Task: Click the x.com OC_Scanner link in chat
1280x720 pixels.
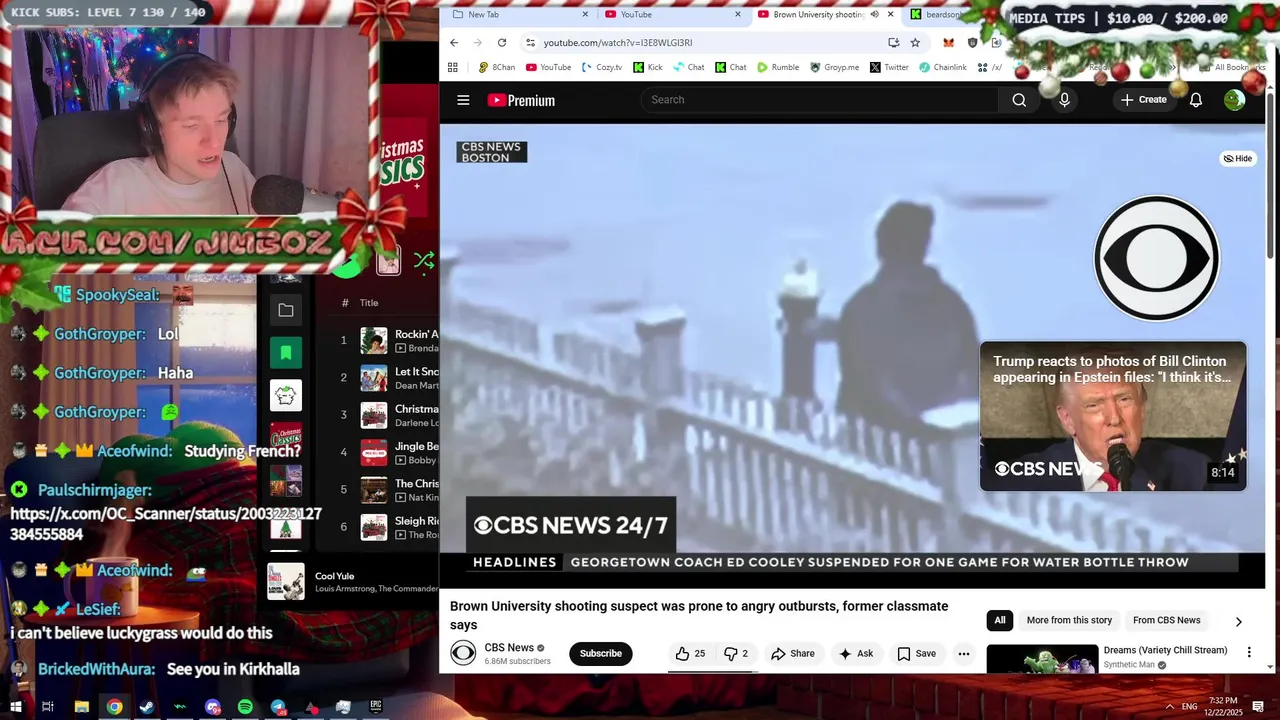Action: pos(166,524)
